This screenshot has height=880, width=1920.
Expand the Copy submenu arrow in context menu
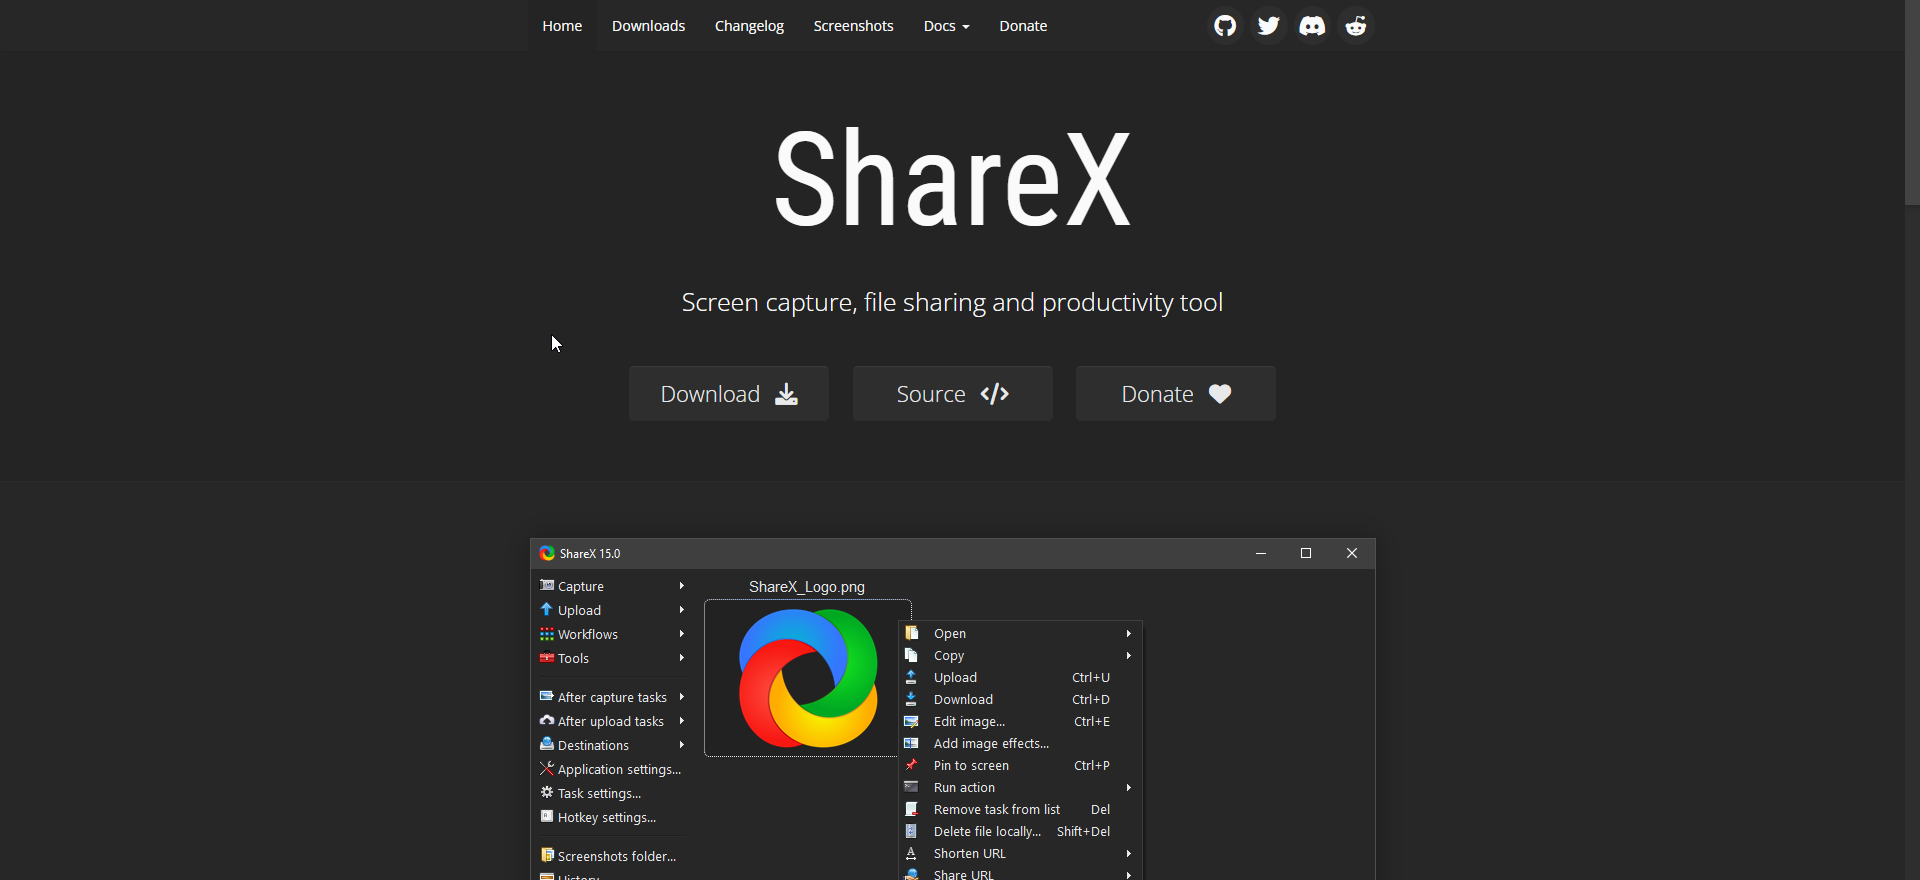[x=1129, y=656]
